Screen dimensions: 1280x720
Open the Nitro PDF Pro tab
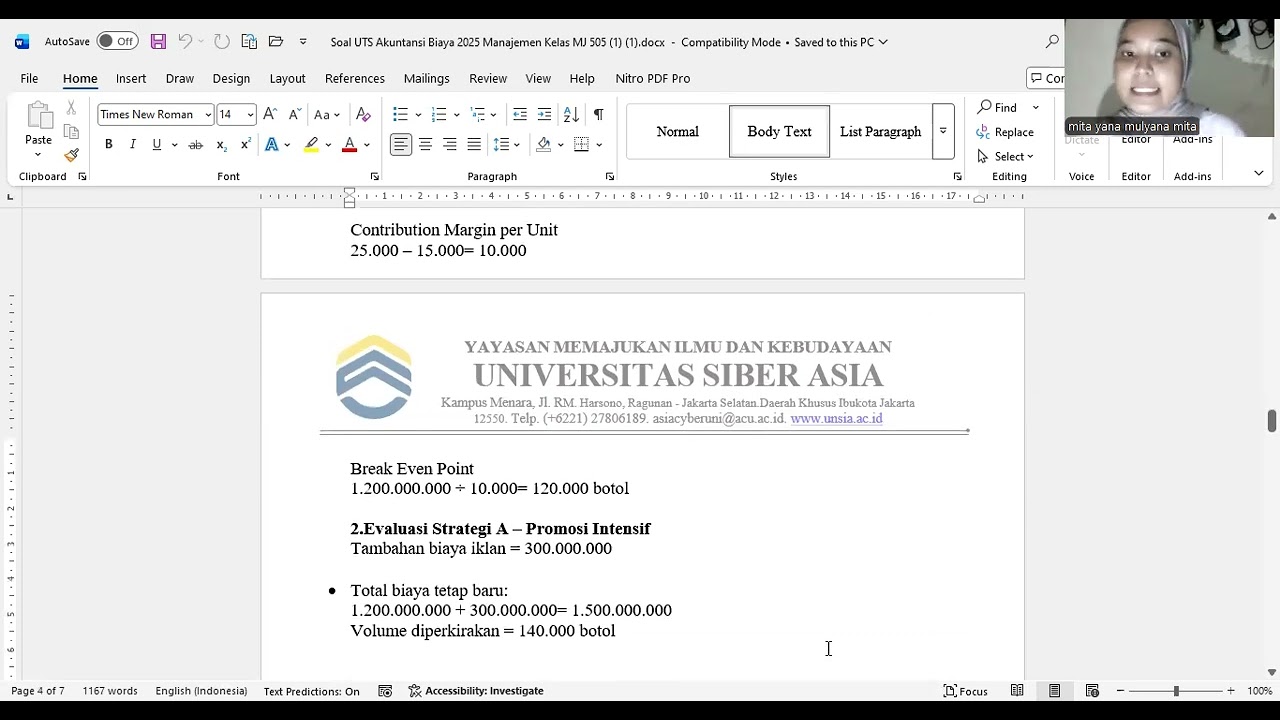click(x=653, y=78)
